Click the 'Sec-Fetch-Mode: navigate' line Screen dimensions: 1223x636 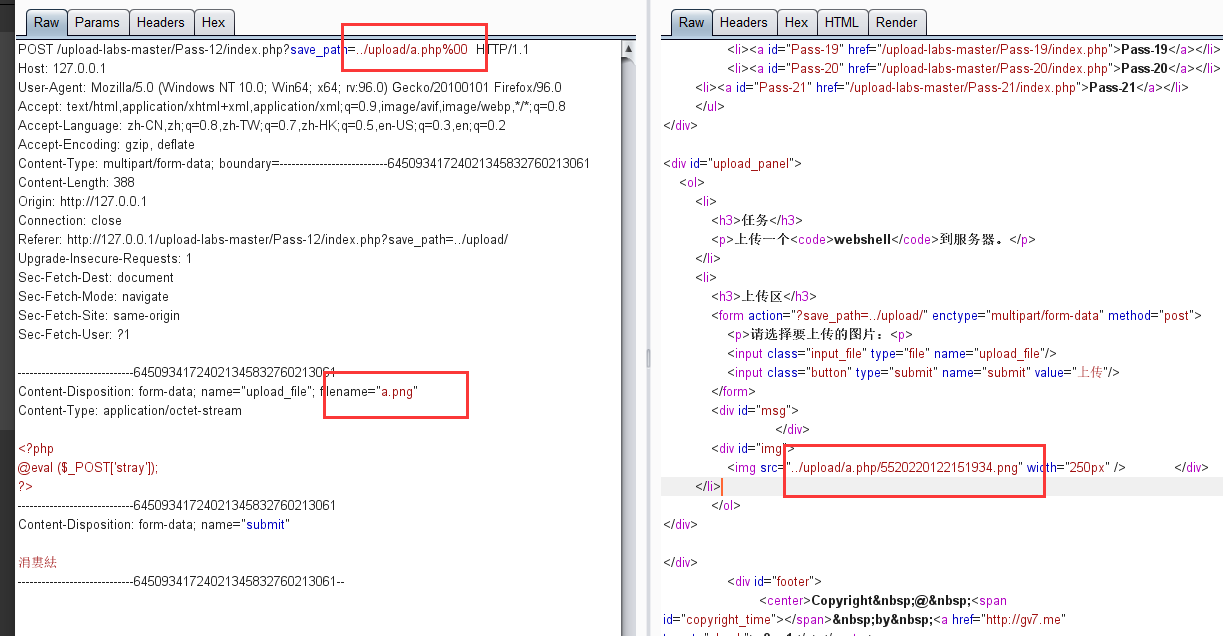(94, 296)
